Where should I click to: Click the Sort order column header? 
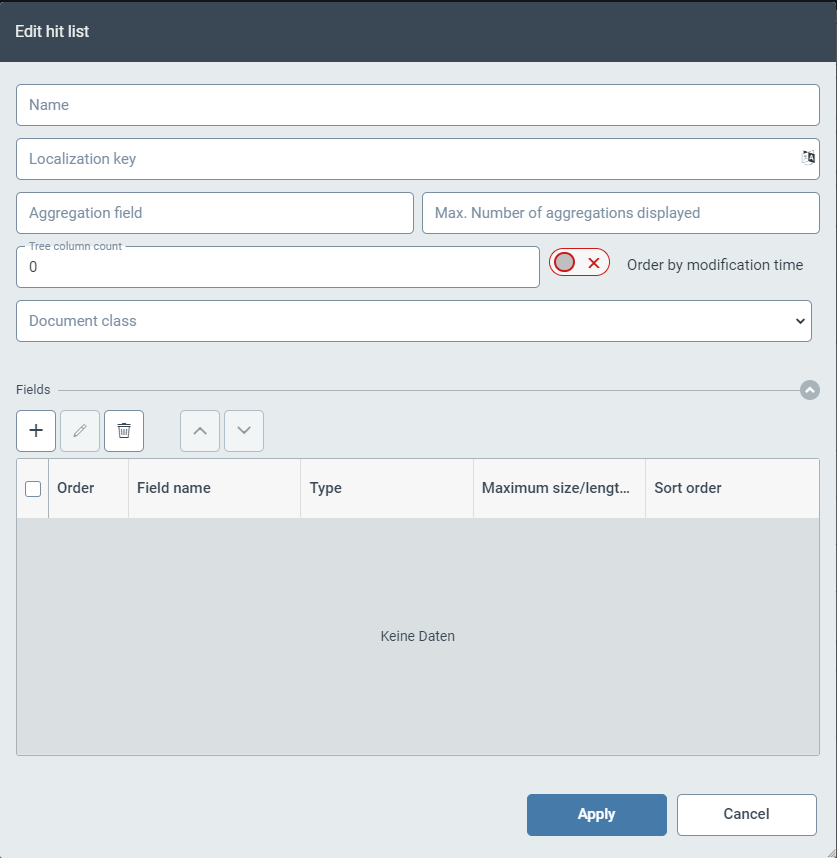688,488
